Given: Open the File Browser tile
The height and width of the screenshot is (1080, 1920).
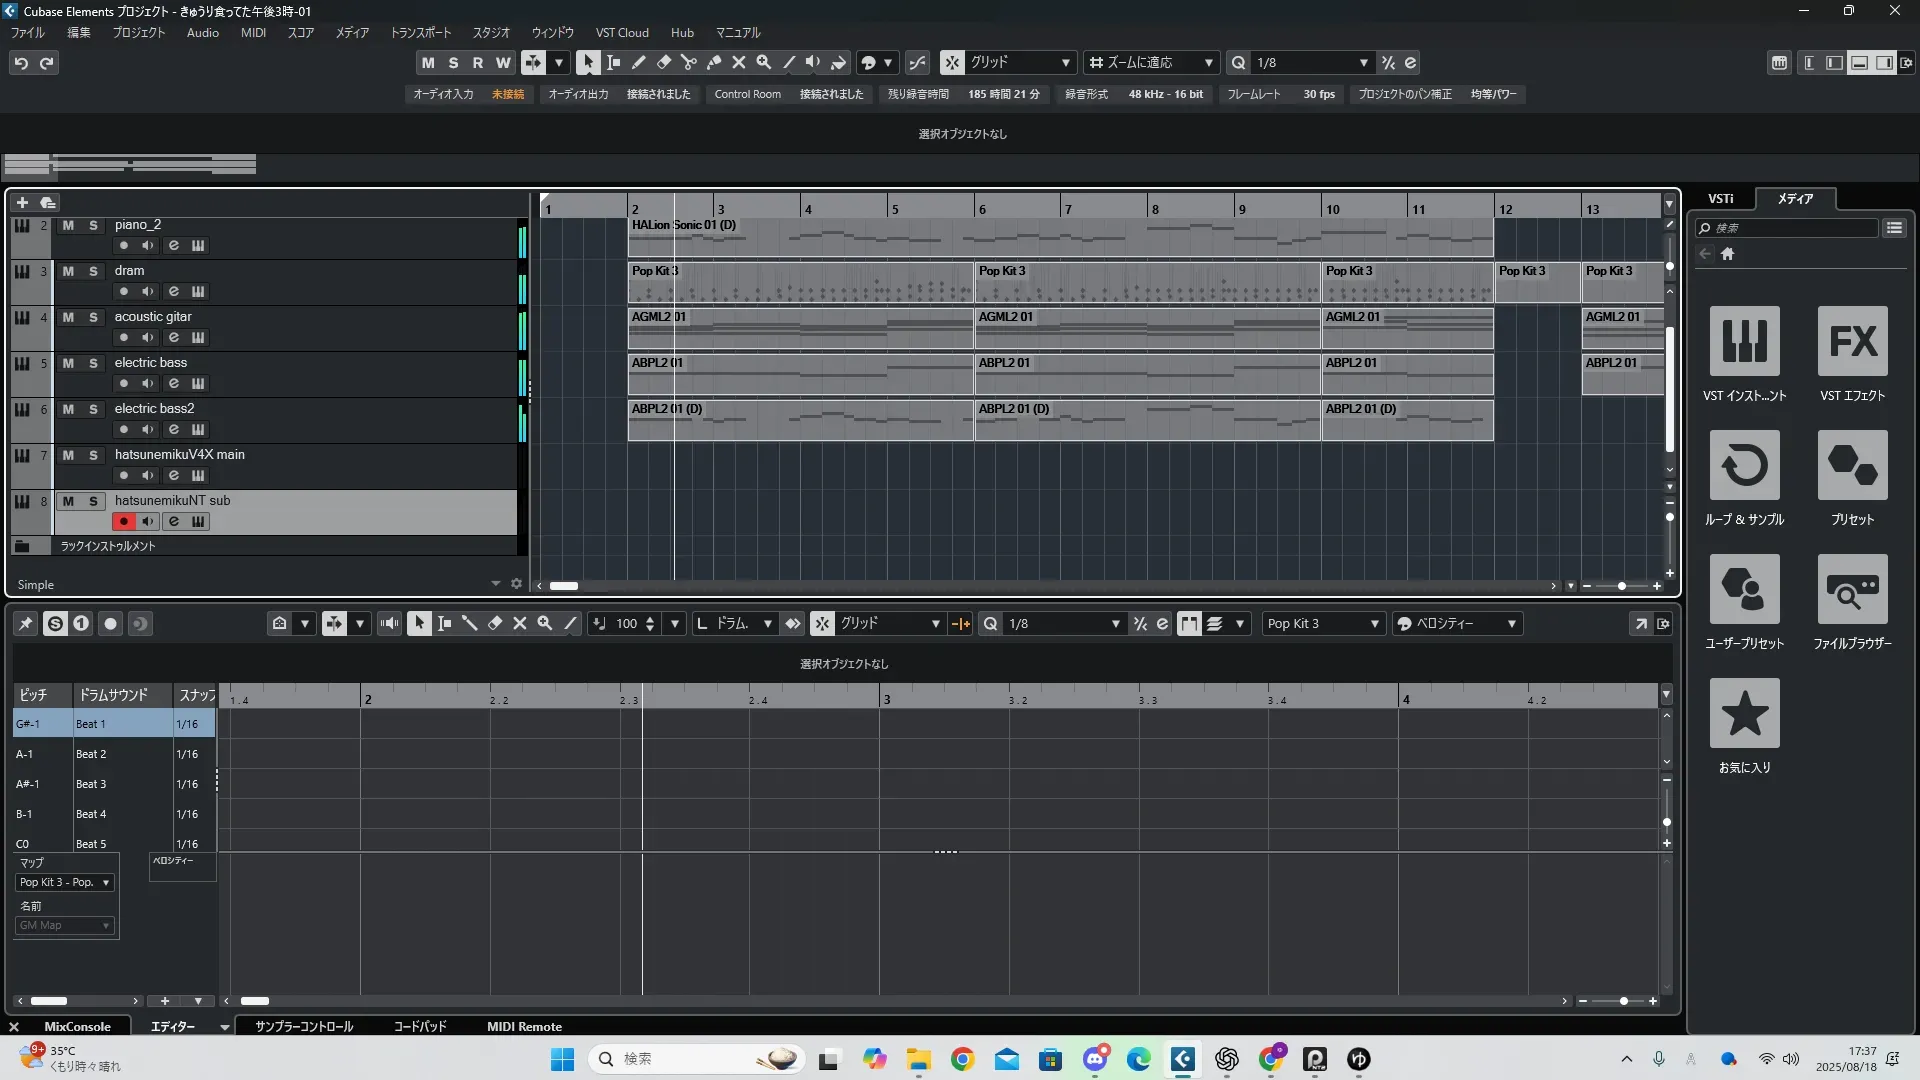Looking at the screenshot, I should pos(1852,589).
